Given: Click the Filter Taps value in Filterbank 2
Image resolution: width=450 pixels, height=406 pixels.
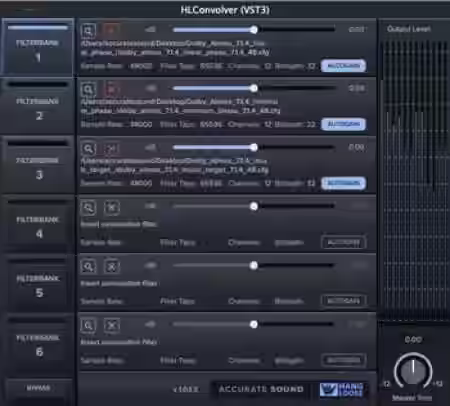Looking at the screenshot, I should click(211, 125).
